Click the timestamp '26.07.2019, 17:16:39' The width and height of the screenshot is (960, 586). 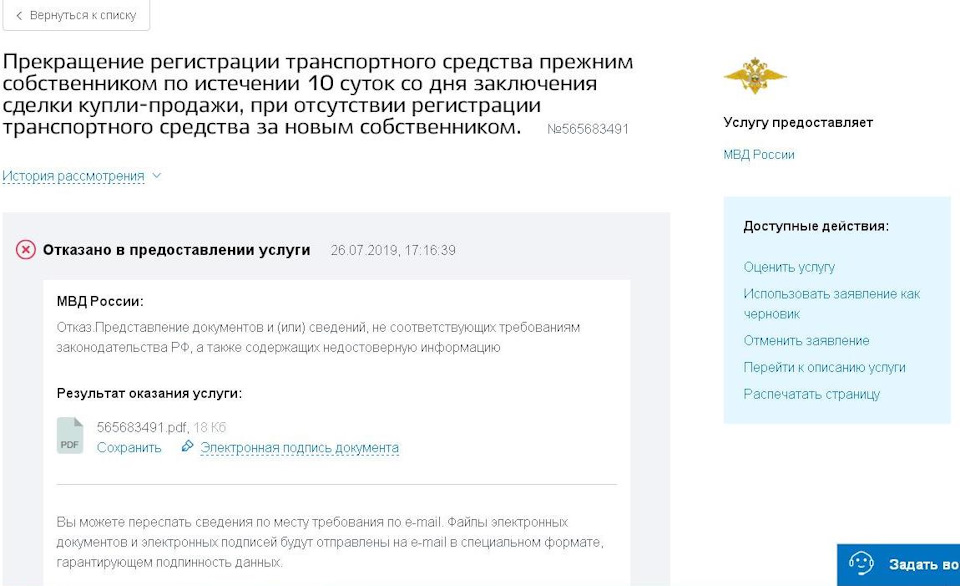[393, 250]
